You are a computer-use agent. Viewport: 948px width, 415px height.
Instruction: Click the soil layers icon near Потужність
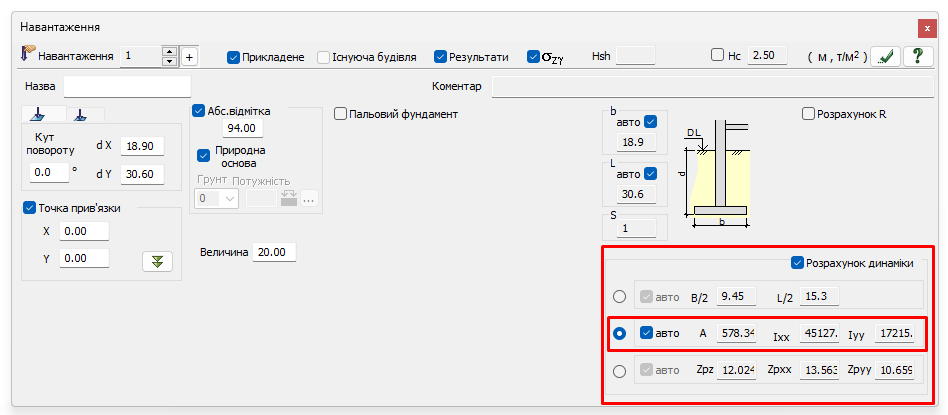[289, 198]
